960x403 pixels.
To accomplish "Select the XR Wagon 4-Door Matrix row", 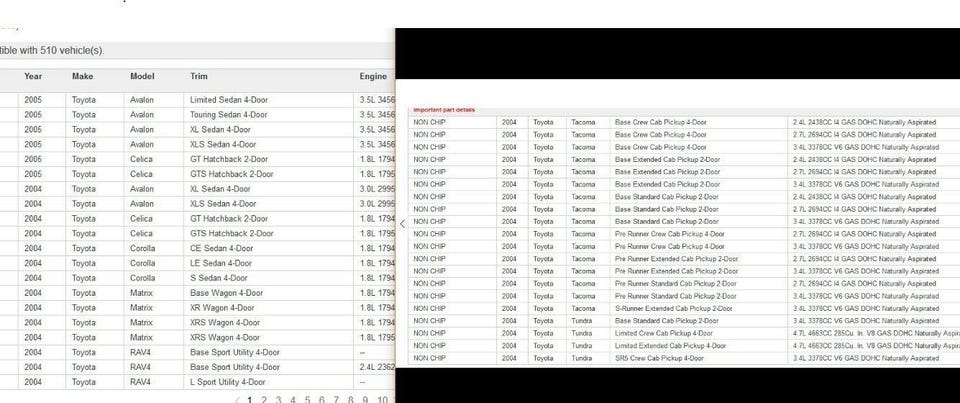I will coord(197,307).
